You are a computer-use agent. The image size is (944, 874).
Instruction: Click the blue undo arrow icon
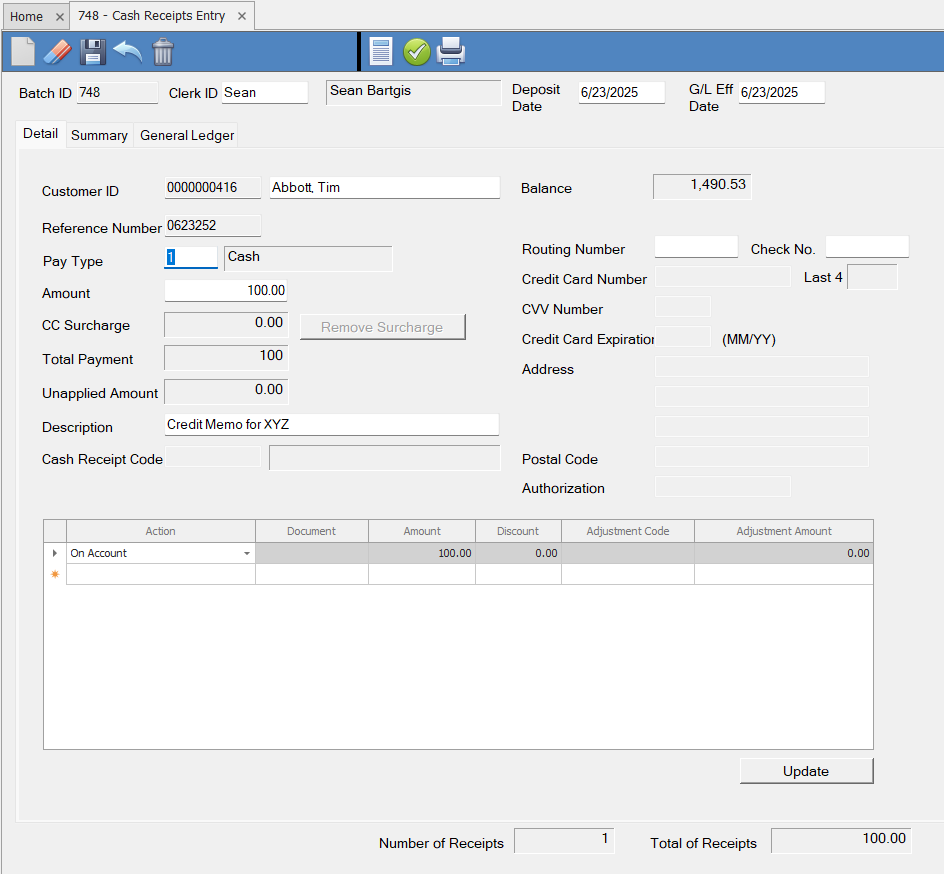pyautogui.click(x=128, y=51)
